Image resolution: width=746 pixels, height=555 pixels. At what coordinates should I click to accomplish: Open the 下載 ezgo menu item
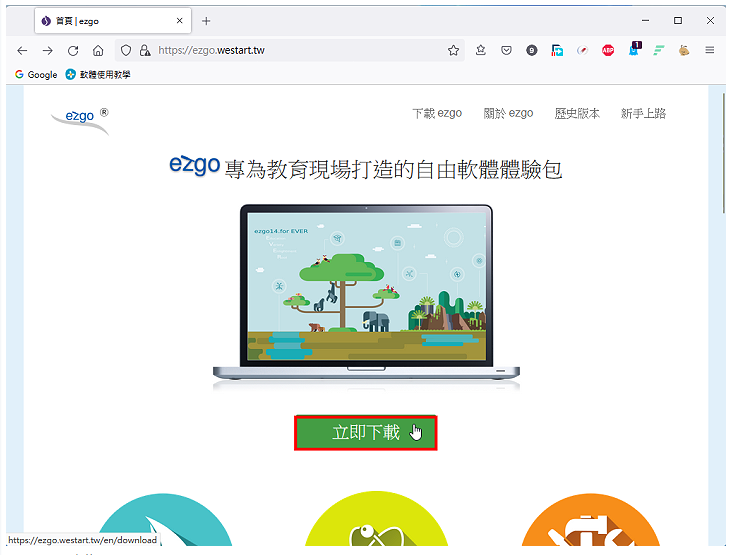point(437,113)
